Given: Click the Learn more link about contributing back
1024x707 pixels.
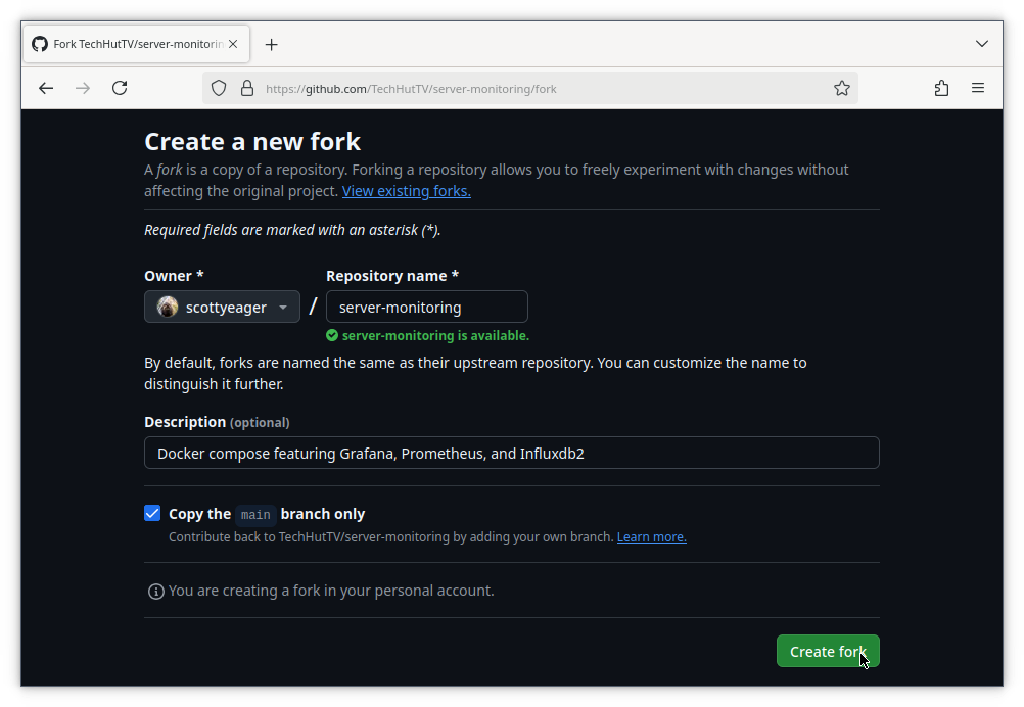Looking at the screenshot, I should point(651,536).
